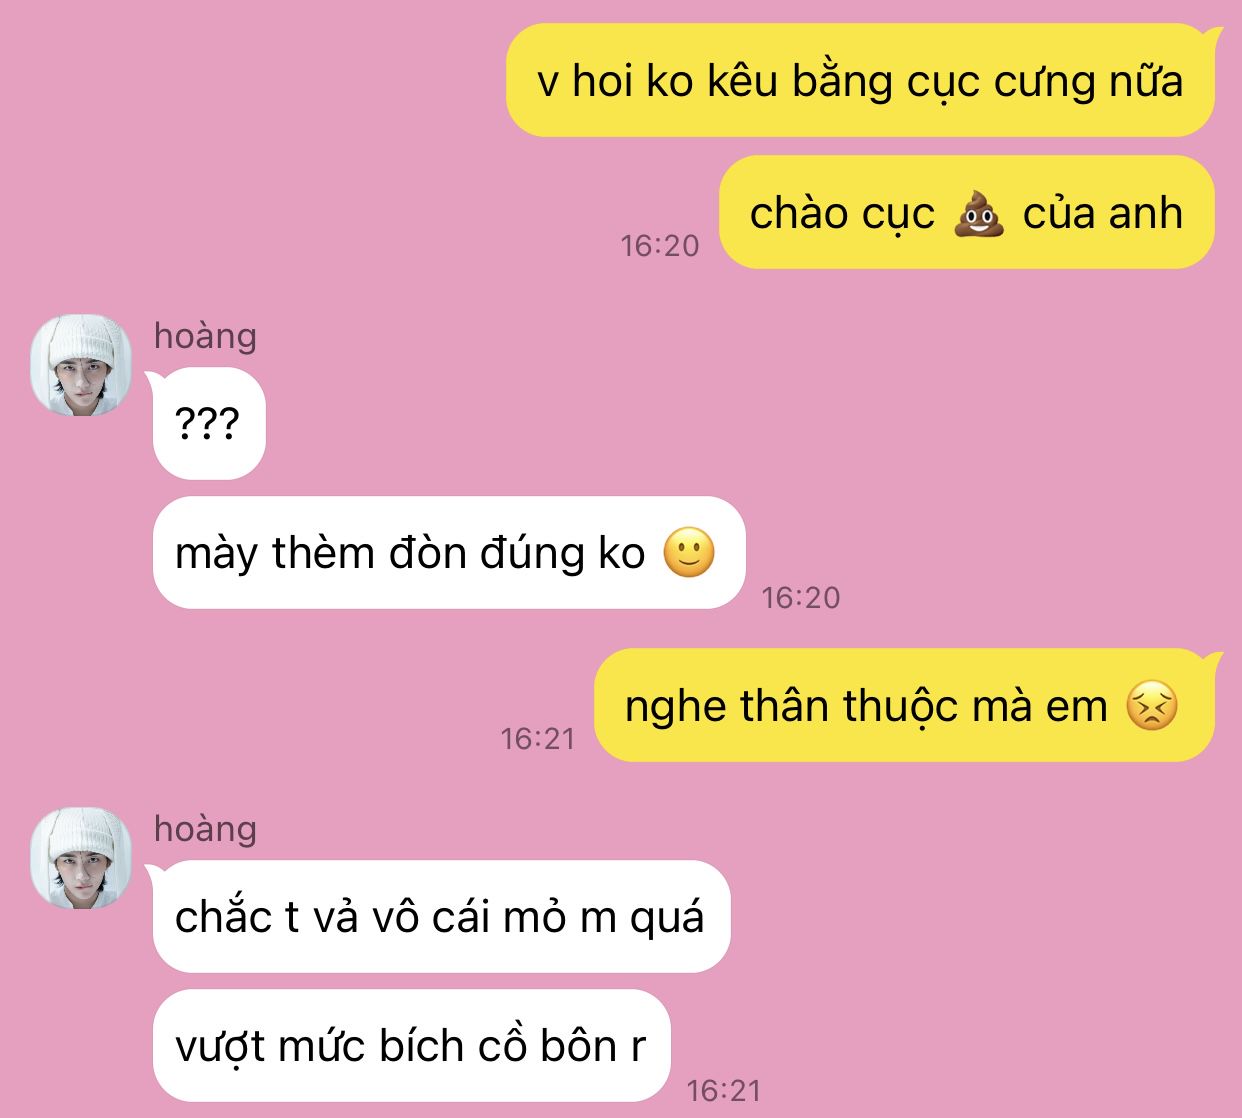The image size is (1242, 1118).
Task: Select the 'chào cục ... của anh' message bubble
Action: click(x=967, y=212)
